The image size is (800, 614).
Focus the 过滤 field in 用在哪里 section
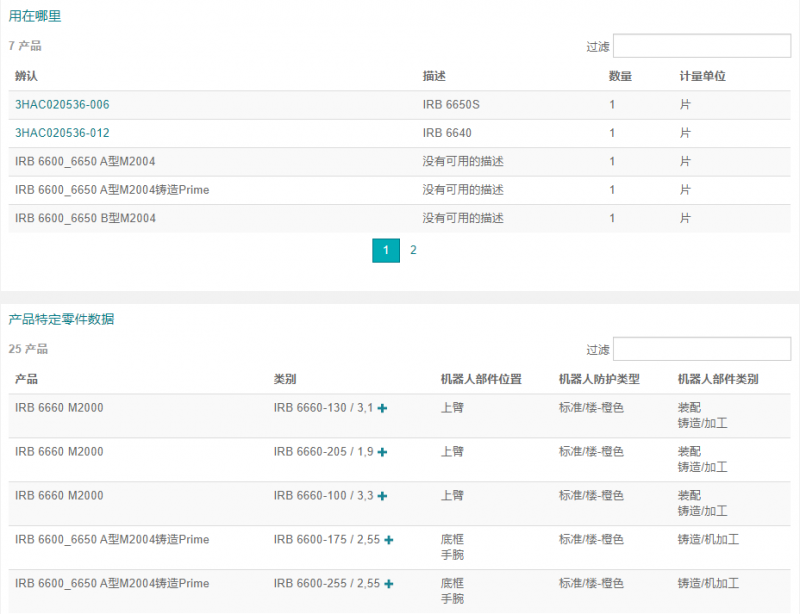pos(702,46)
